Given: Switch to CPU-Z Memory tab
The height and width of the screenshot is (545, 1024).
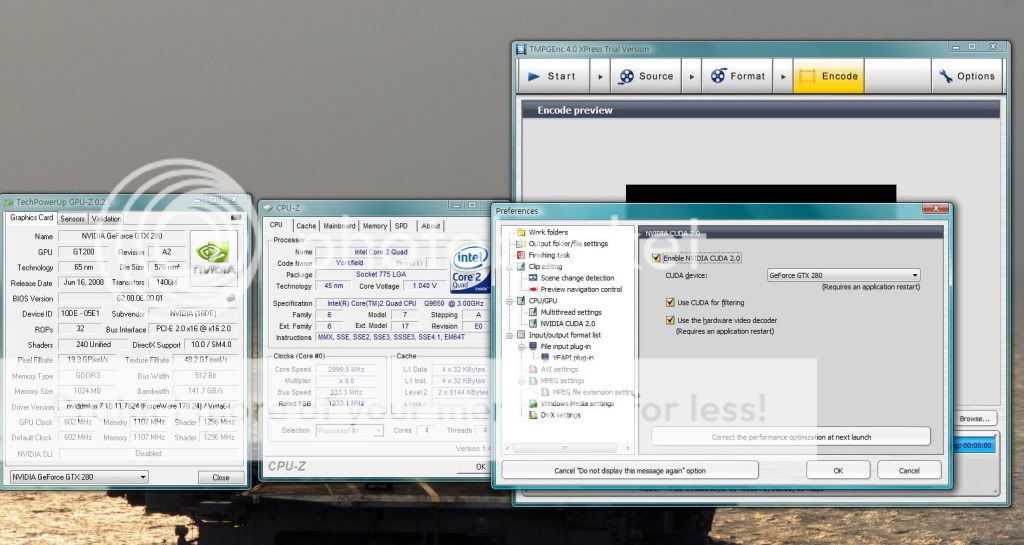Looking at the screenshot, I should tap(375, 226).
